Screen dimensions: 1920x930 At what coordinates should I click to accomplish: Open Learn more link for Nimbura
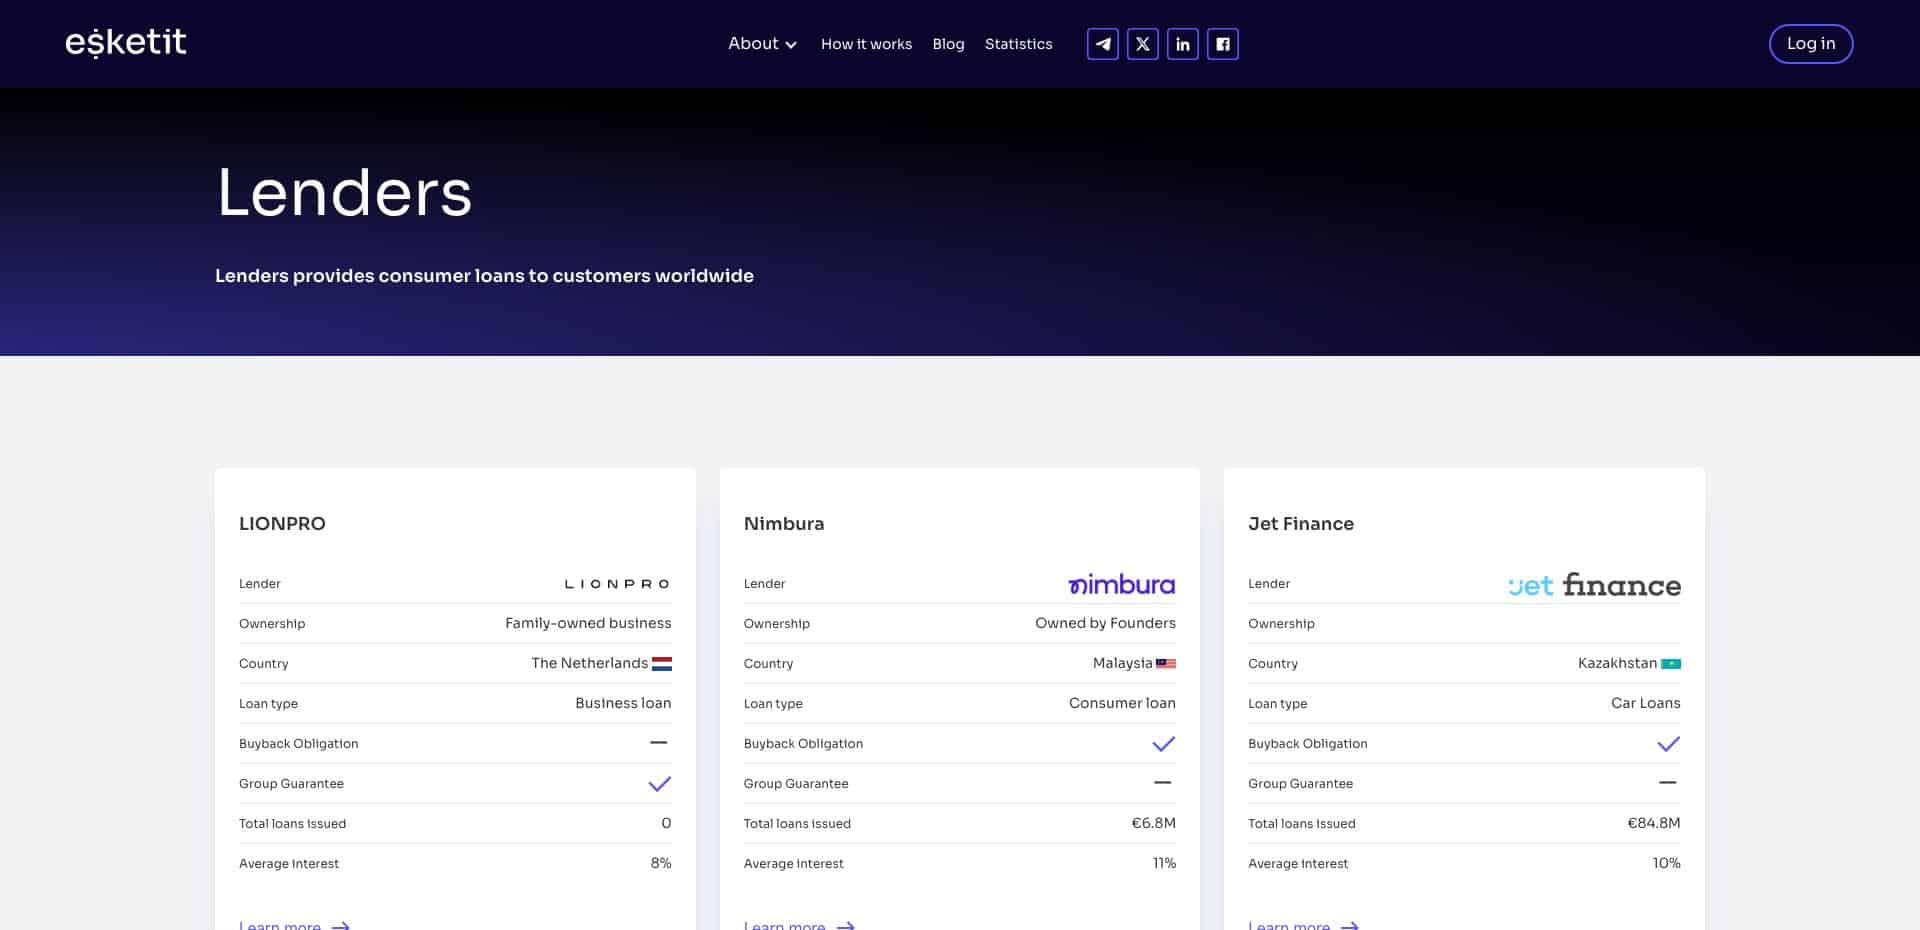pyautogui.click(x=799, y=925)
